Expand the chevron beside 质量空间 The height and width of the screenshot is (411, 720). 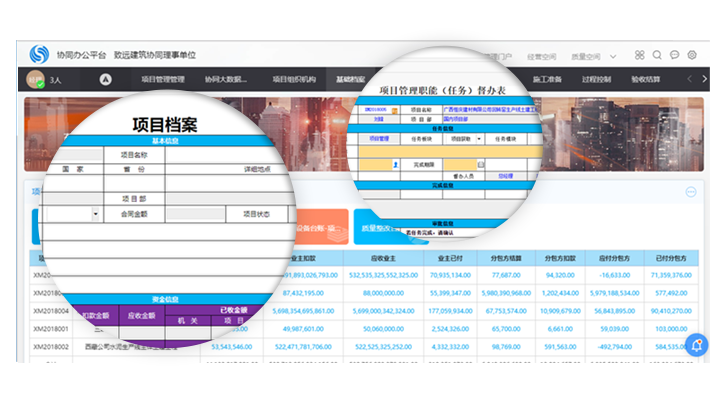click(613, 56)
